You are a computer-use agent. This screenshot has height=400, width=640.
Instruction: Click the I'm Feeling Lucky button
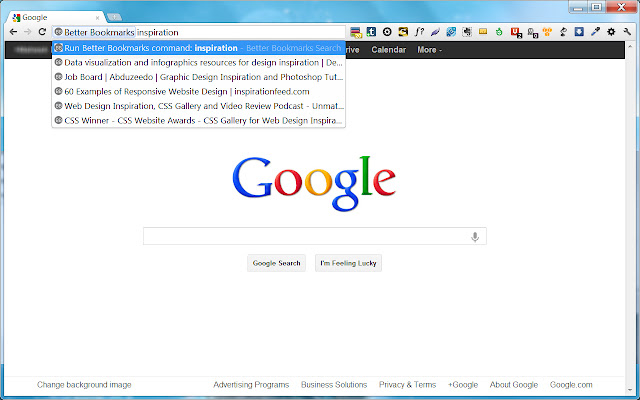tap(348, 263)
